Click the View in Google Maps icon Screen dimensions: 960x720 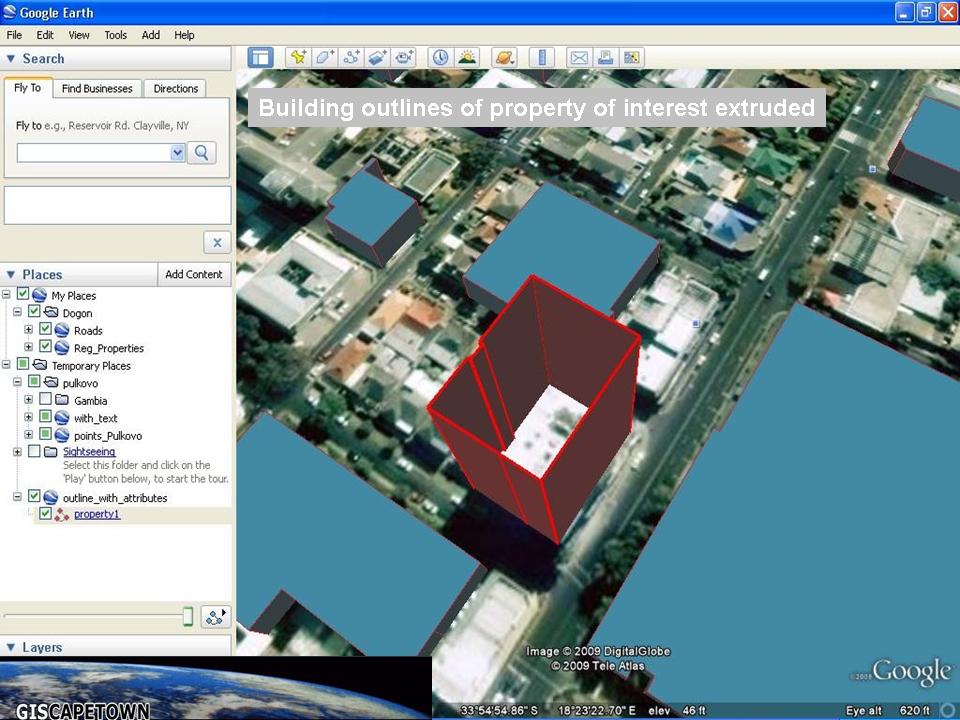coord(631,58)
